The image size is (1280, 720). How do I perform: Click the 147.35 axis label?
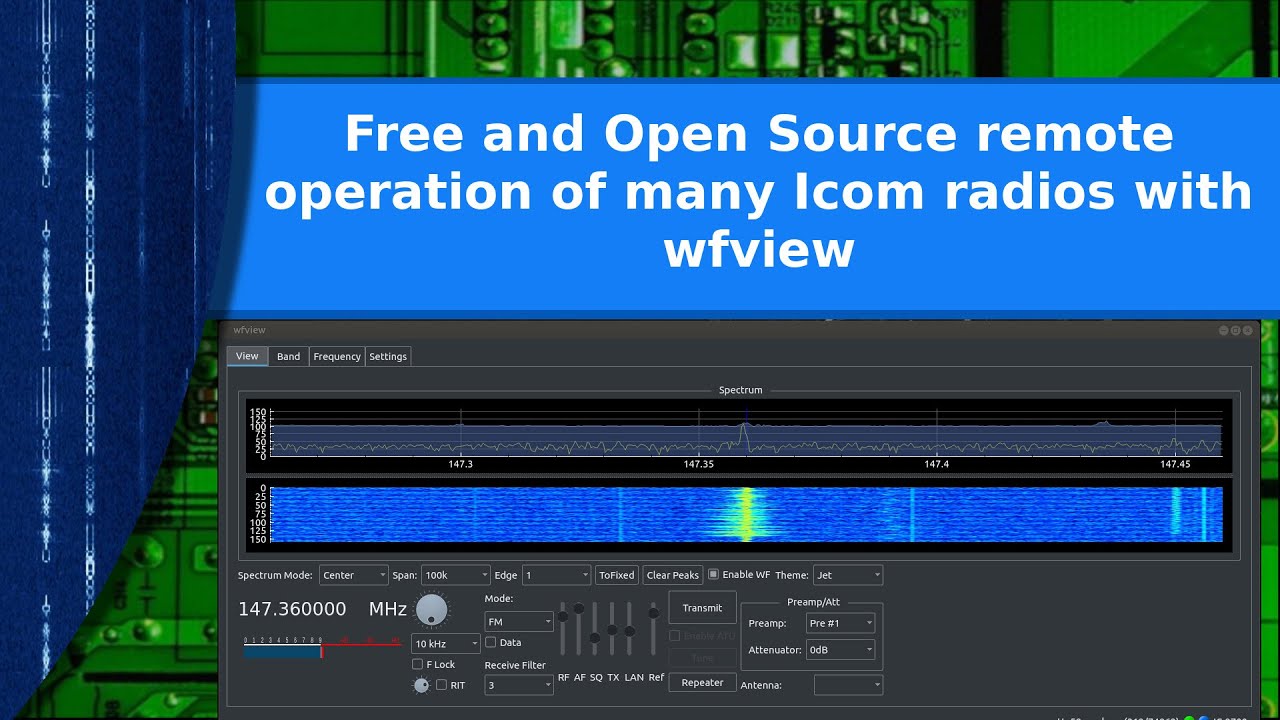(698, 464)
